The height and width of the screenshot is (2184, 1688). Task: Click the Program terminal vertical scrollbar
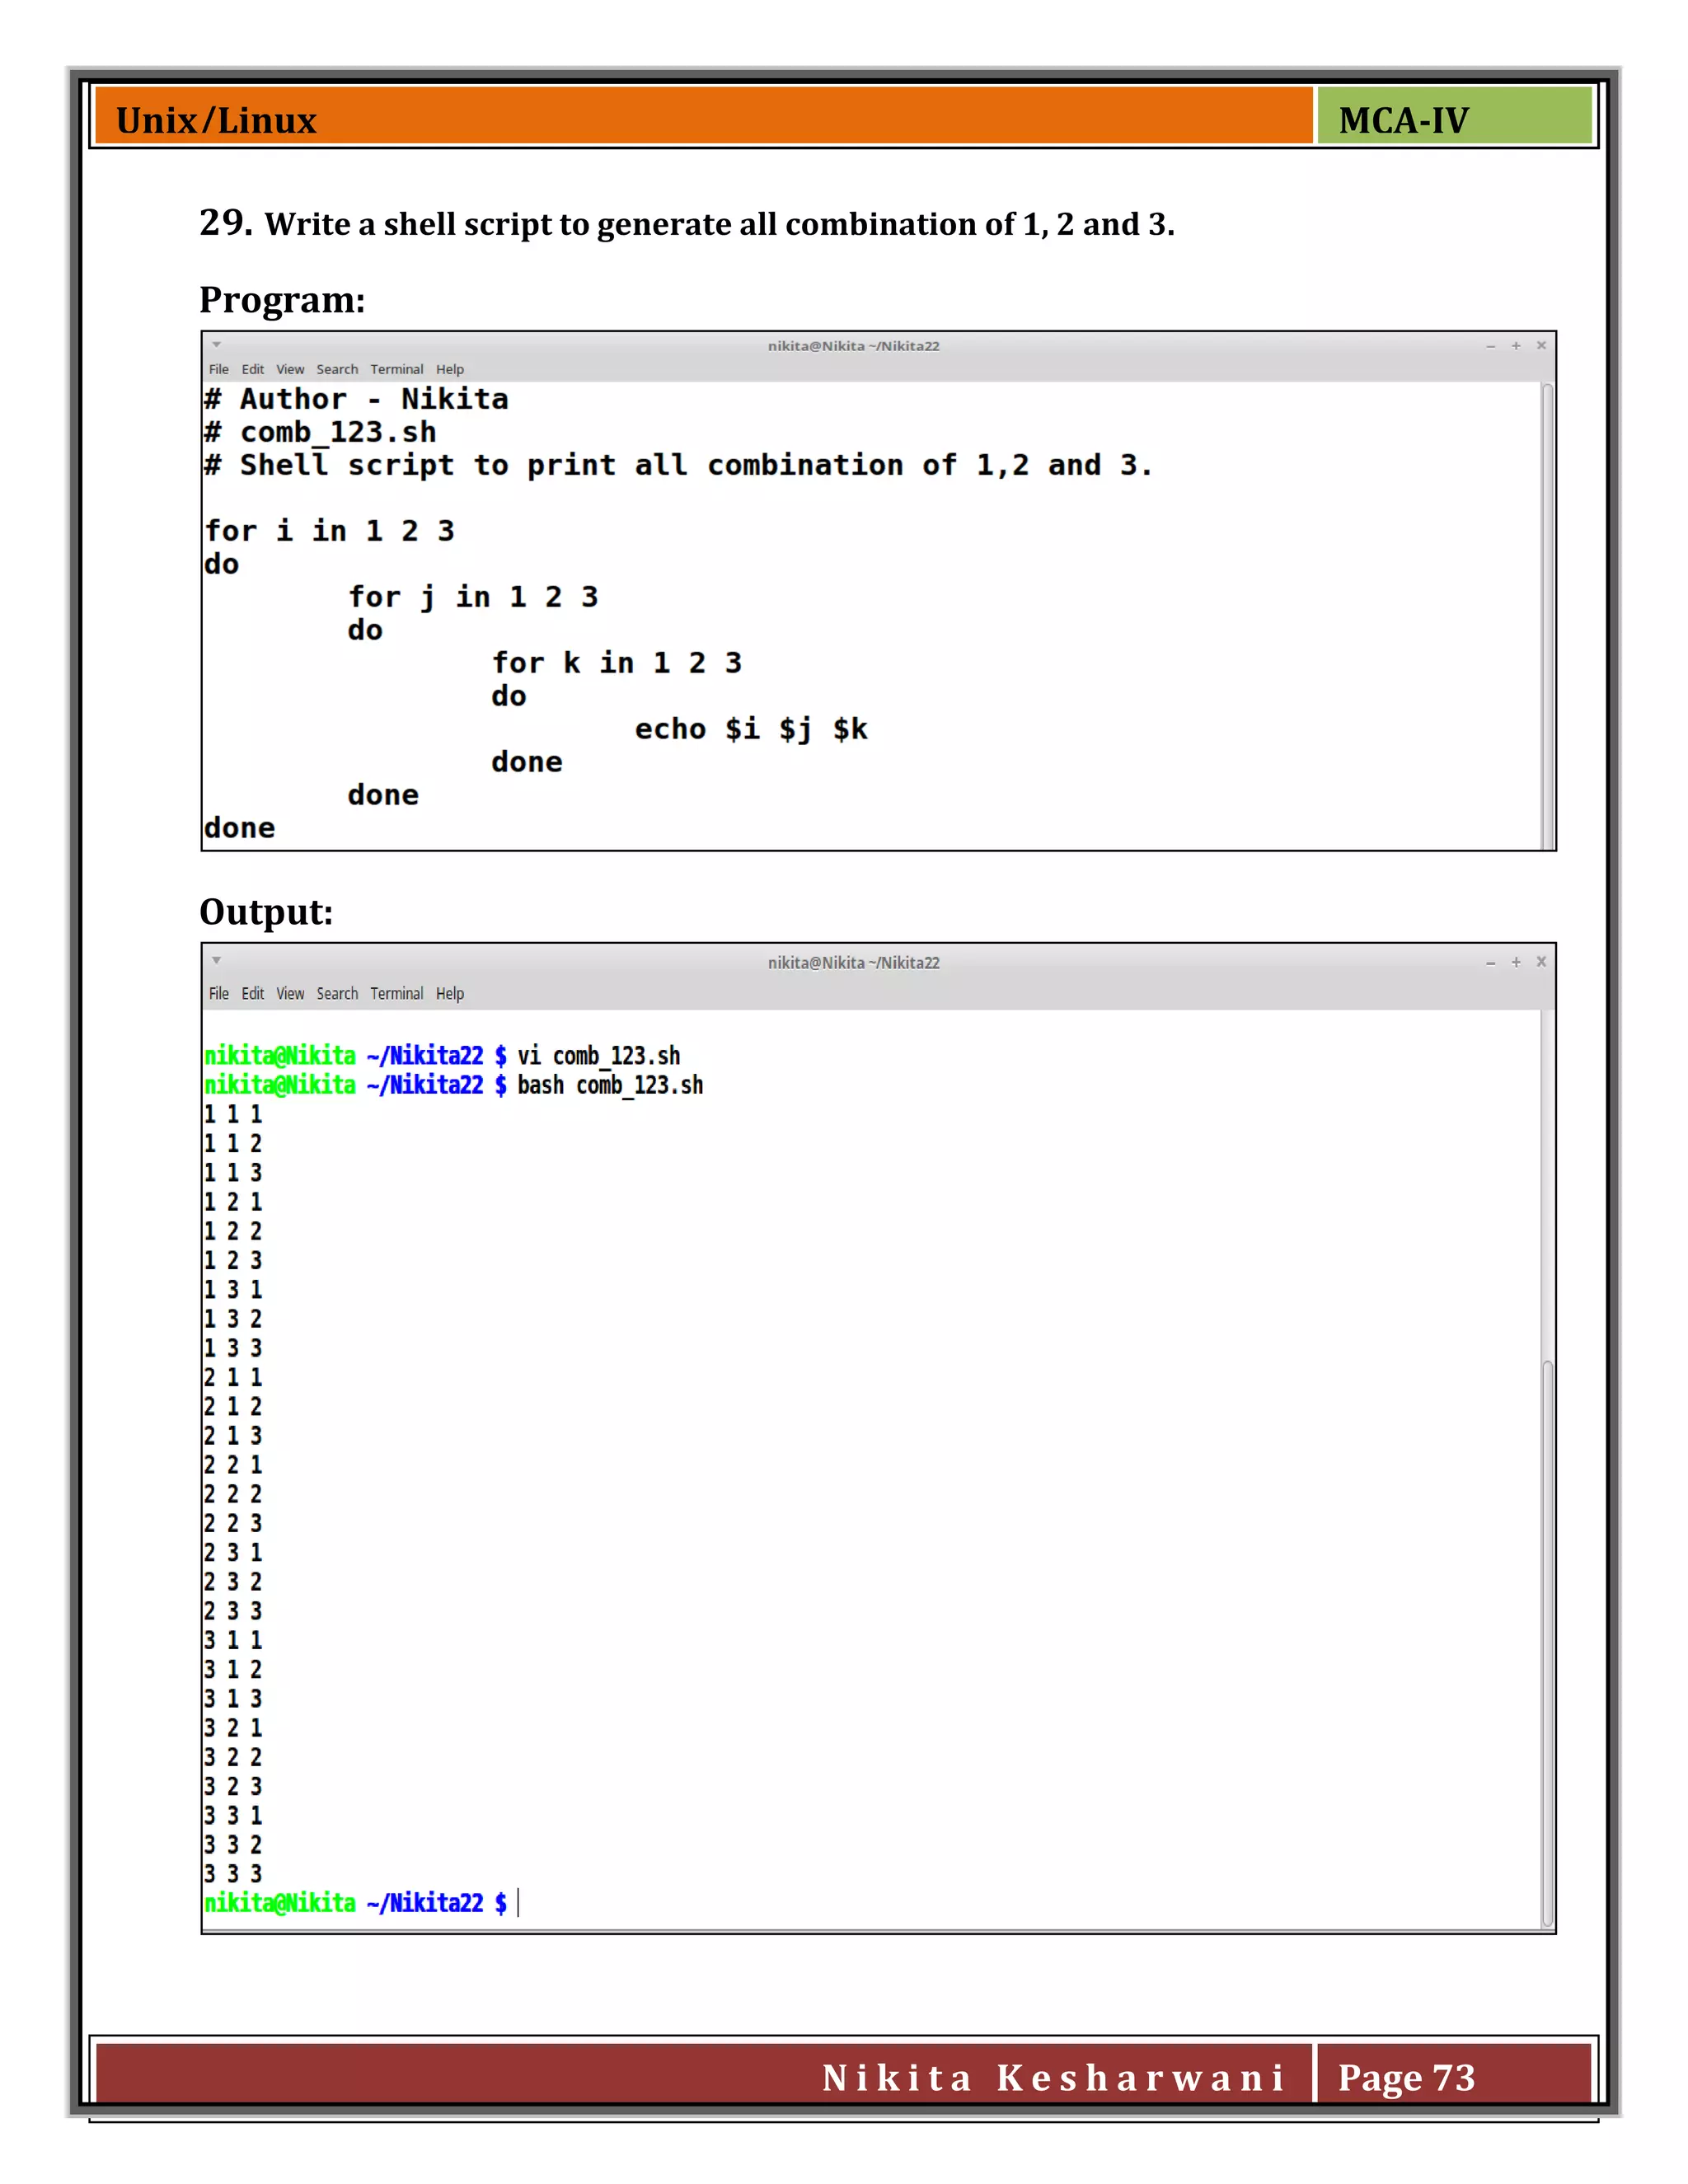click(x=1547, y=615)
